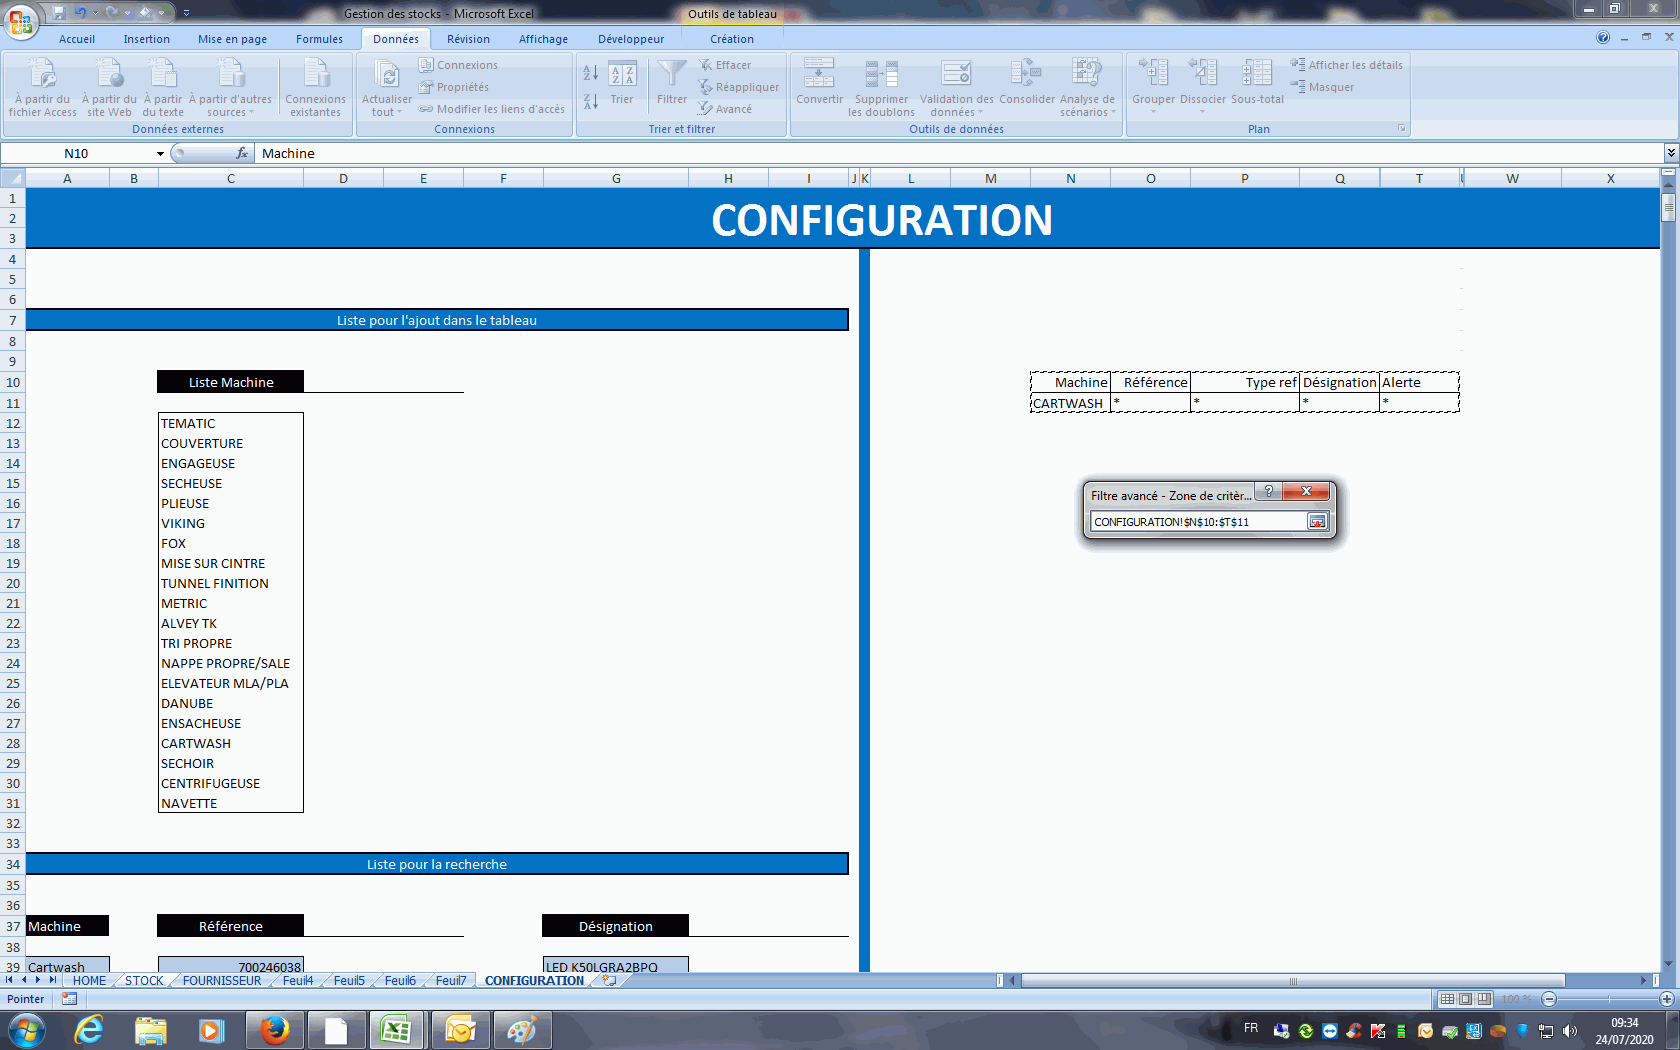The width and height of the screenshot is (1680, 1050).
Task: Open the Révision ribbon tab
Action: click(x=468, y=39)
